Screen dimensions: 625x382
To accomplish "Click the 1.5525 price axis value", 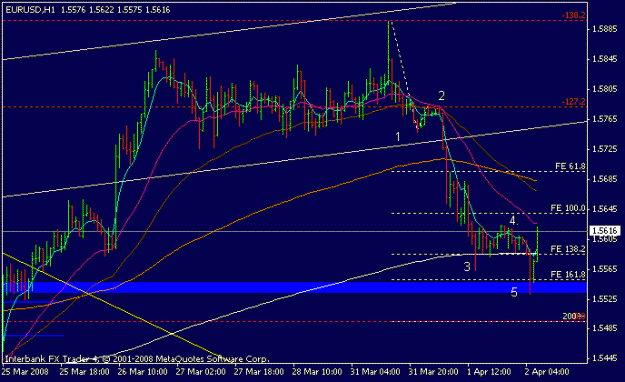I will pyautogui.click(x=605, y=299).
